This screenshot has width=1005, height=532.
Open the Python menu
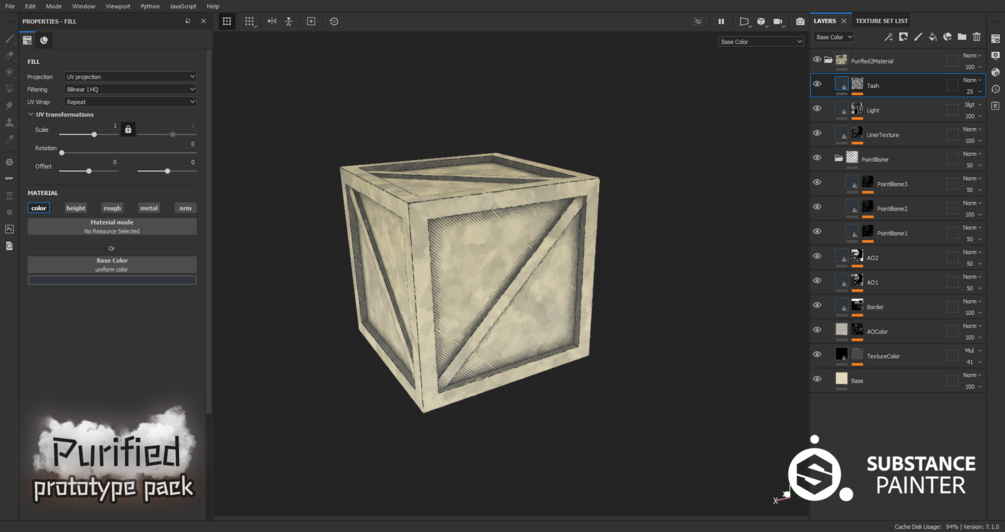(x=150, y=6)
